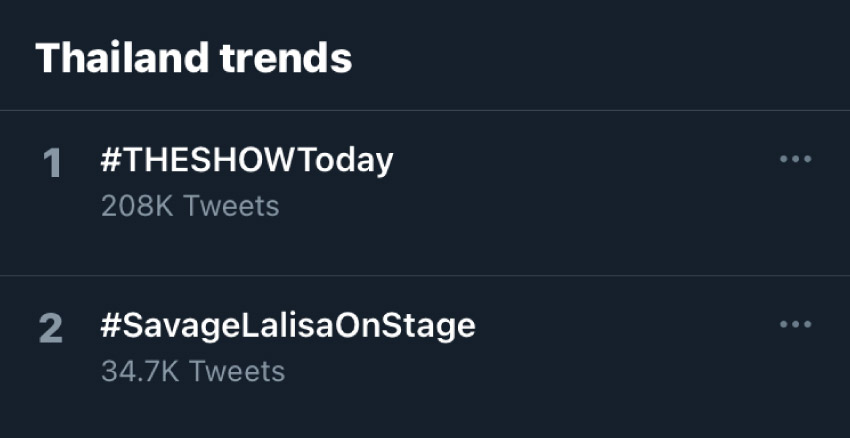This screenshot has width=850, height=438.
Task: View tweets for the second Thailand trend
Action: [x=287, y=325]
